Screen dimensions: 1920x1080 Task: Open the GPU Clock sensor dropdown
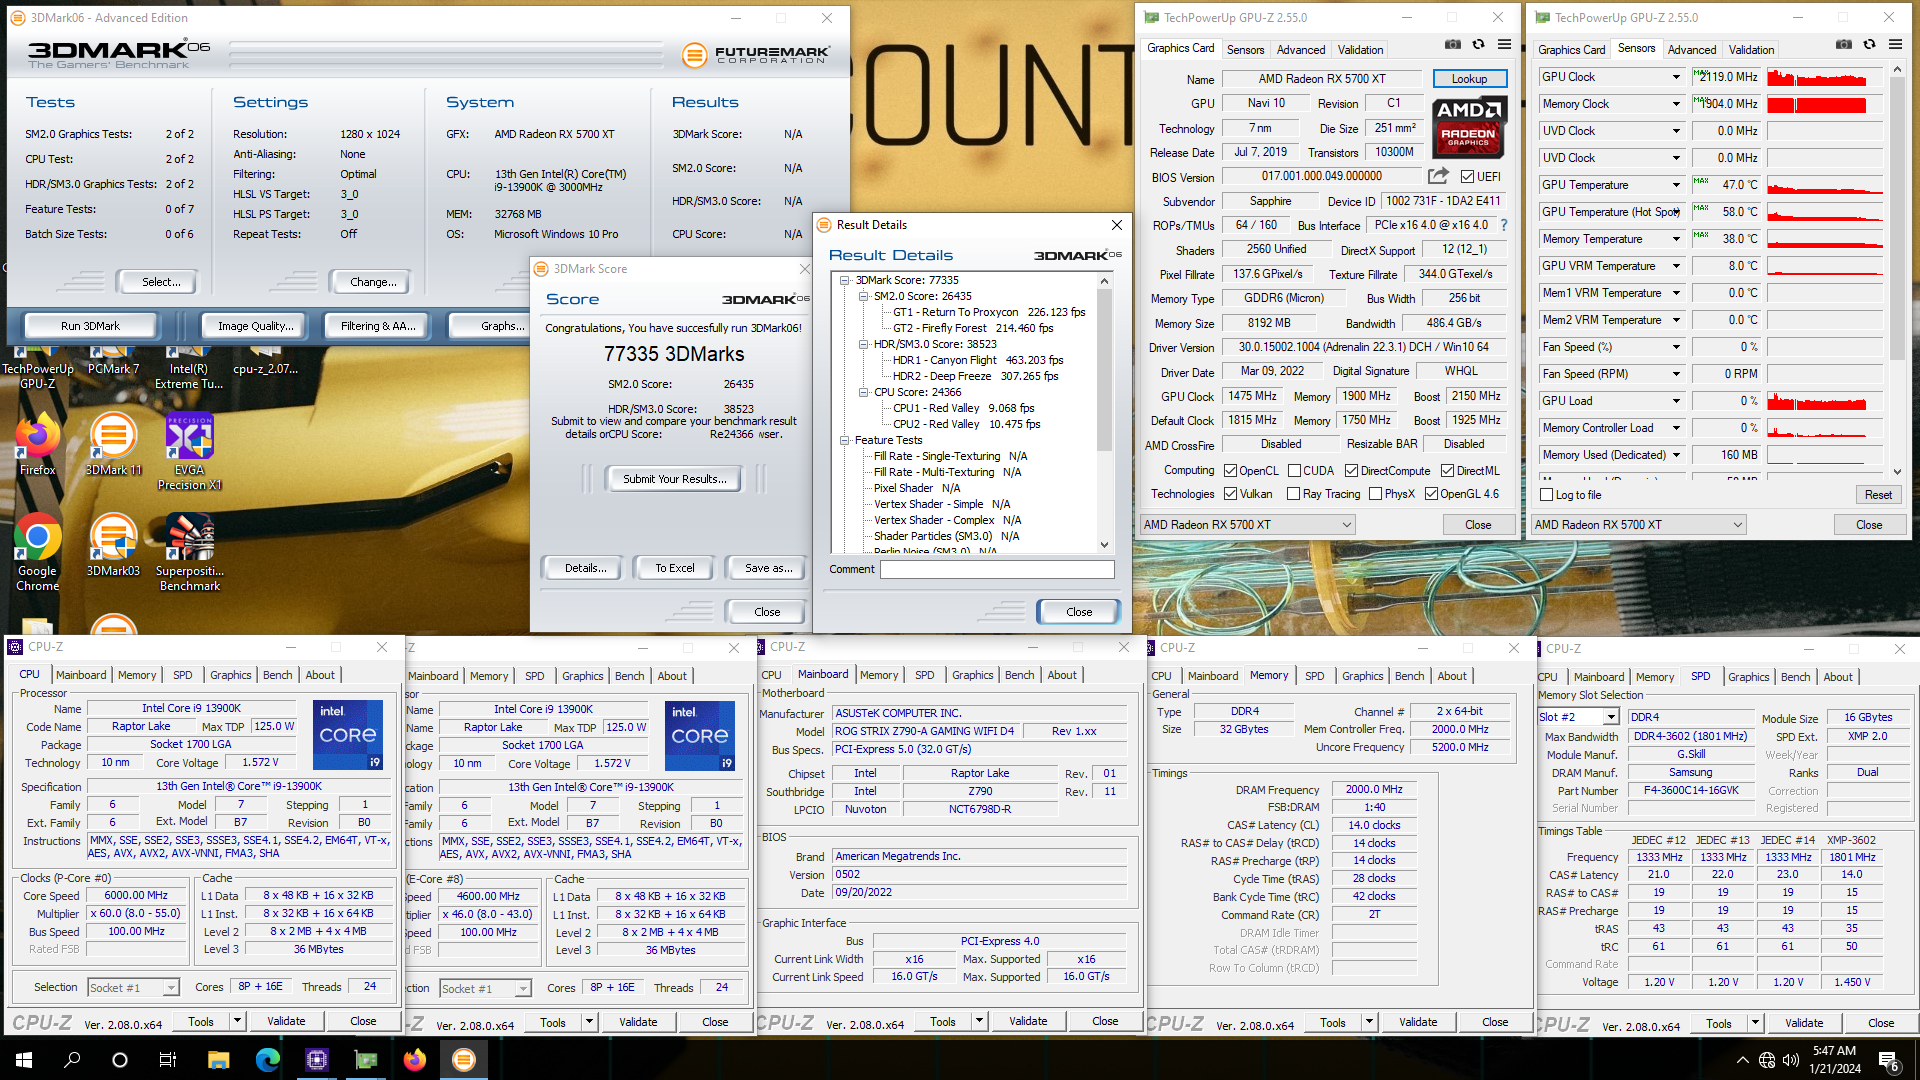[1676, 77]
